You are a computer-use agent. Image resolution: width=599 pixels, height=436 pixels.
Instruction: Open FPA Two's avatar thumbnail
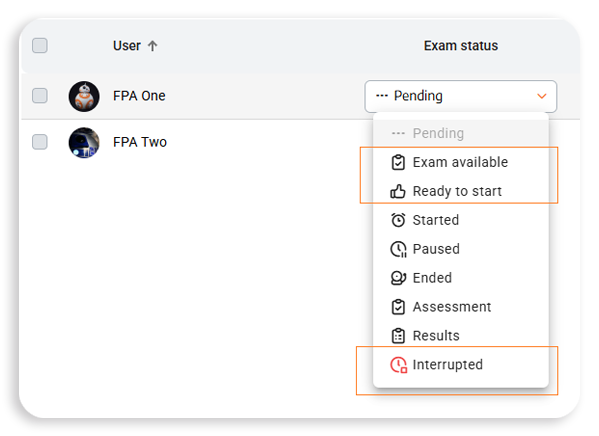(84, 143)
